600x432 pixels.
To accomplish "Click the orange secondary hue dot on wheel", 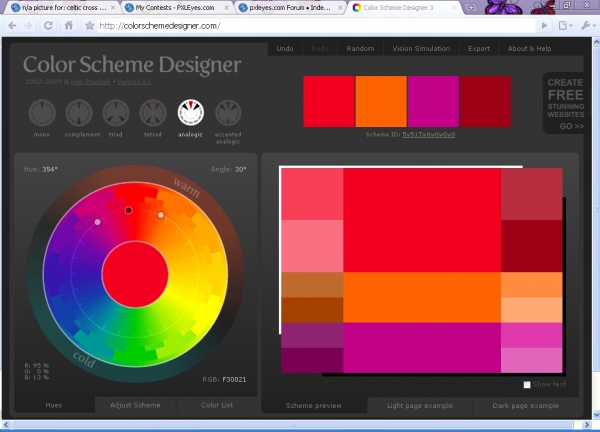I will tap(161, 215).
